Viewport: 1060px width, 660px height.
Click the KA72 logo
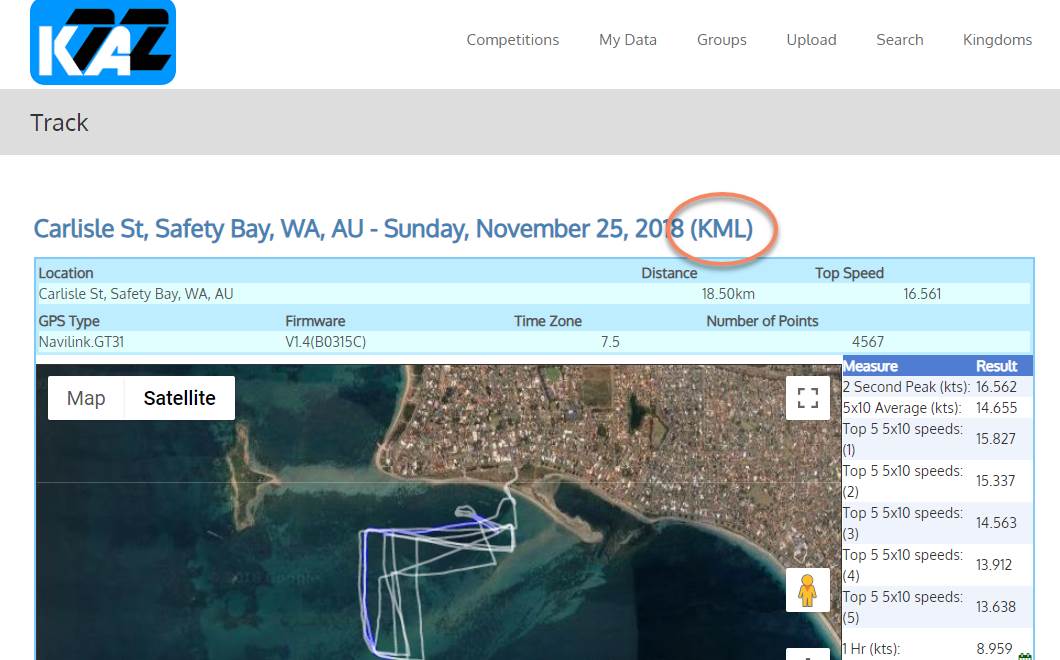pyautogui.click(x=103, y=41)
